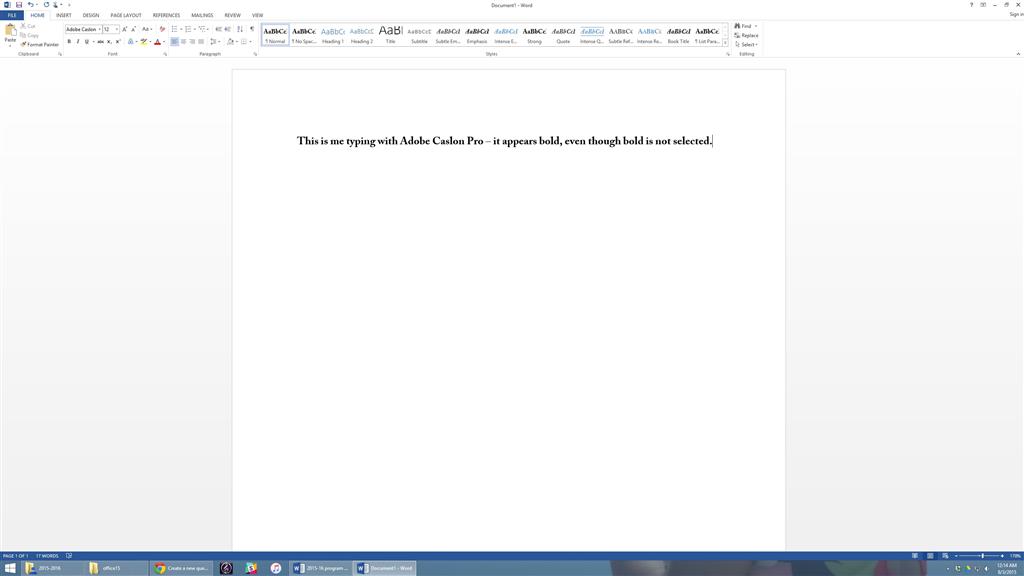
Task: Increase paragraph indent
Action: pos(227,29)
